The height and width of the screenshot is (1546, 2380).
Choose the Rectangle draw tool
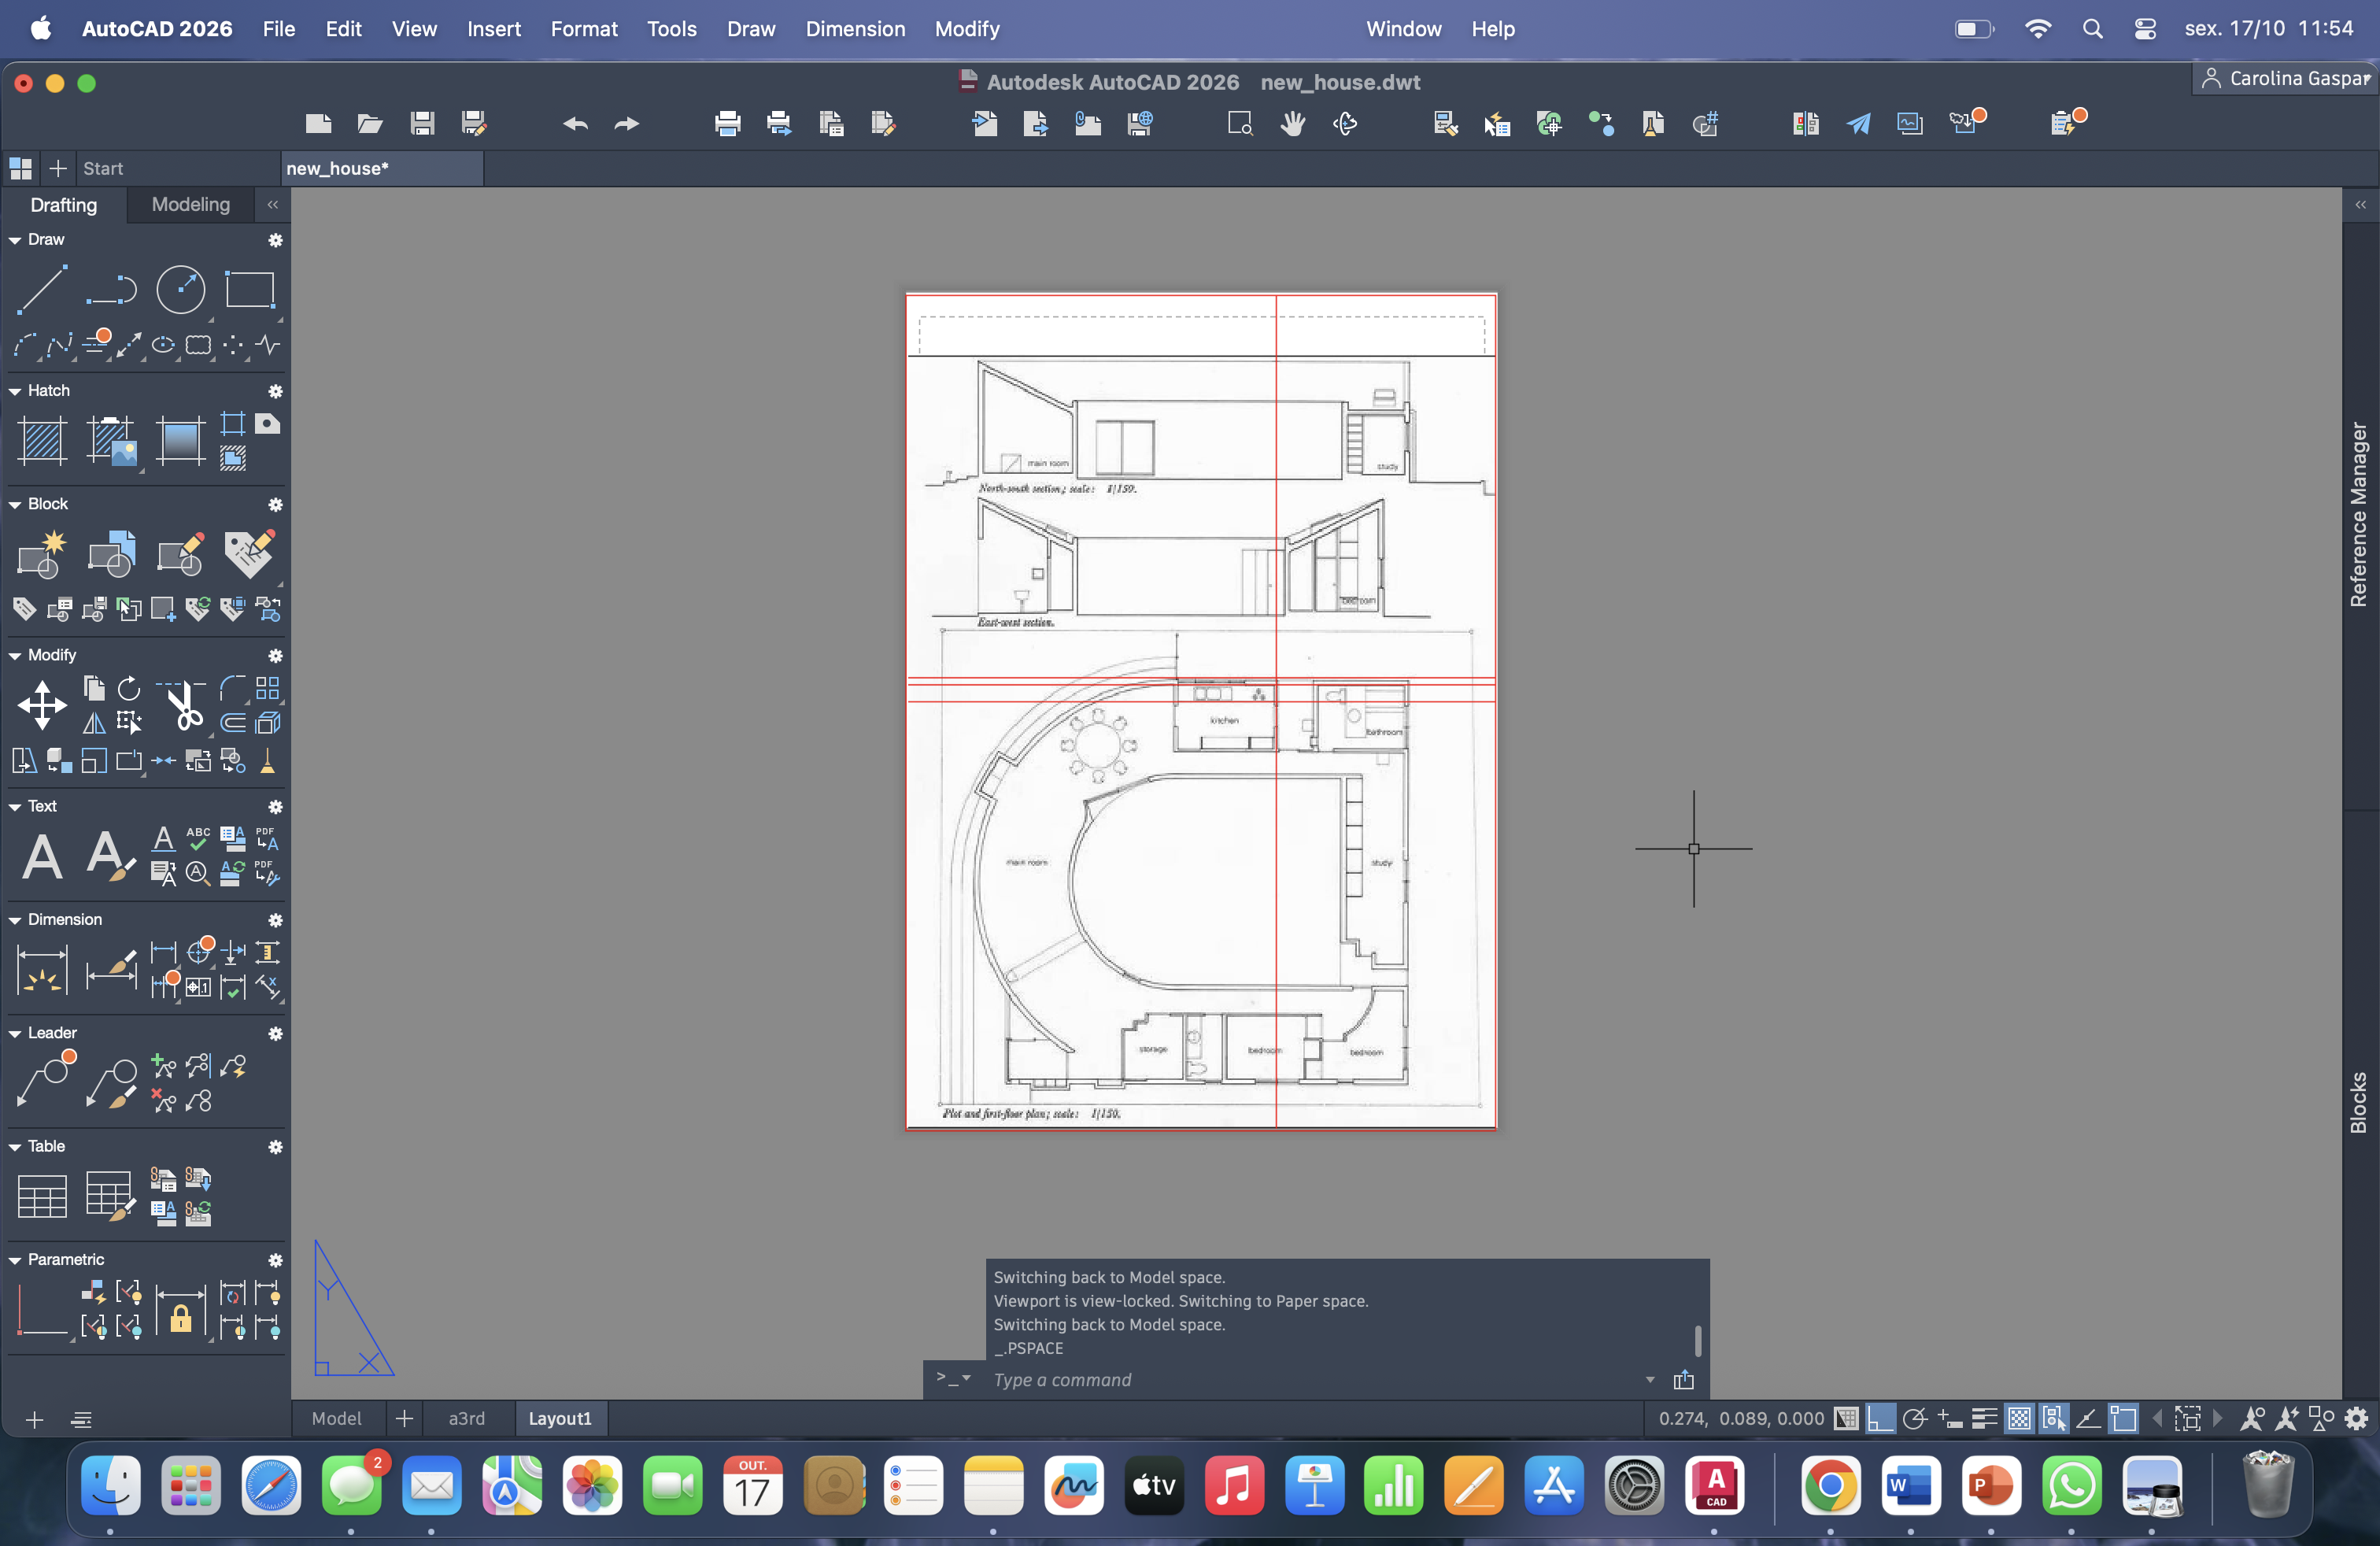coord(249,289)
